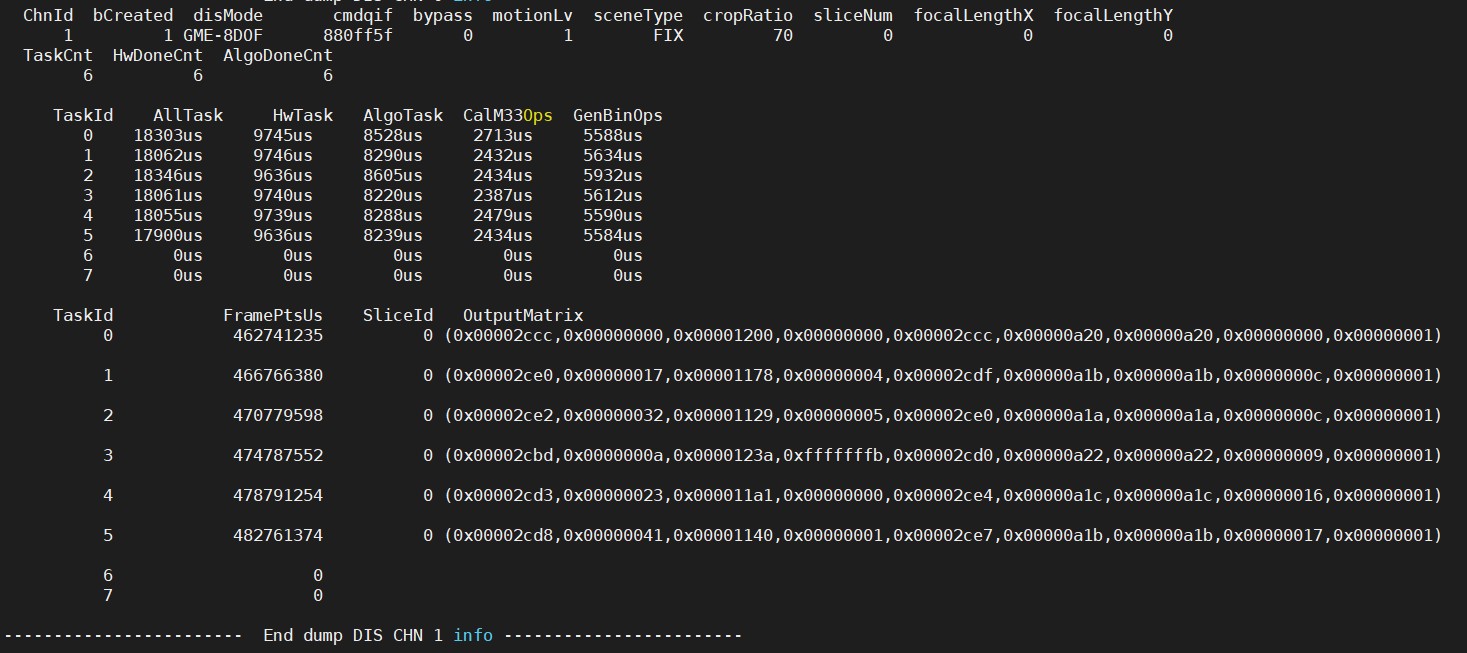Screen dimensions: 1467x653
Task: Click the AlgoDoneCnt header text
Action: [x=277, y=55]
